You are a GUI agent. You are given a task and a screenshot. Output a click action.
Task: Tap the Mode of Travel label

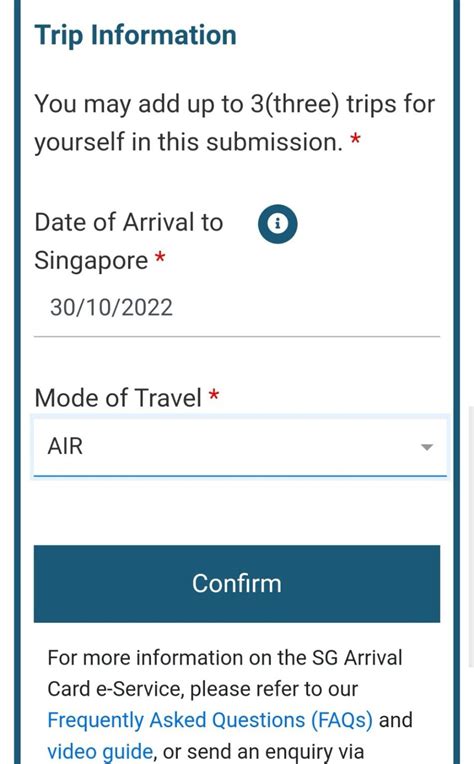coord(118,398)
